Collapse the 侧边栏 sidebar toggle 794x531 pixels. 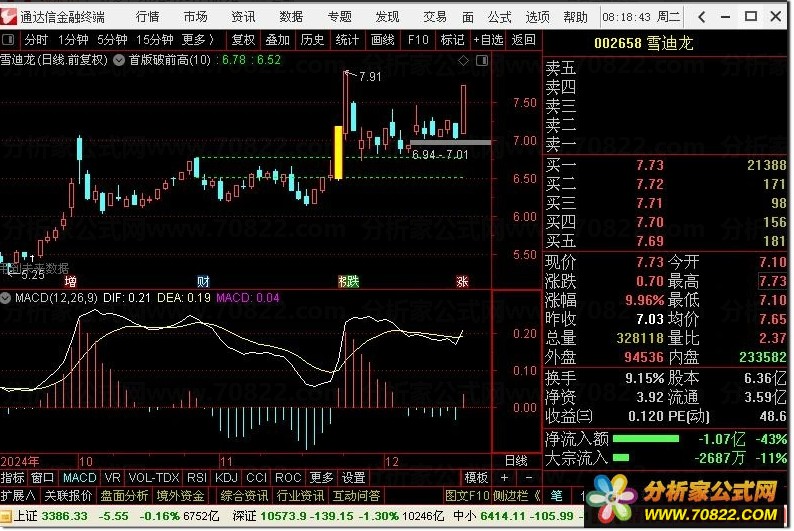pyautogui.click(x=517, y=496)
